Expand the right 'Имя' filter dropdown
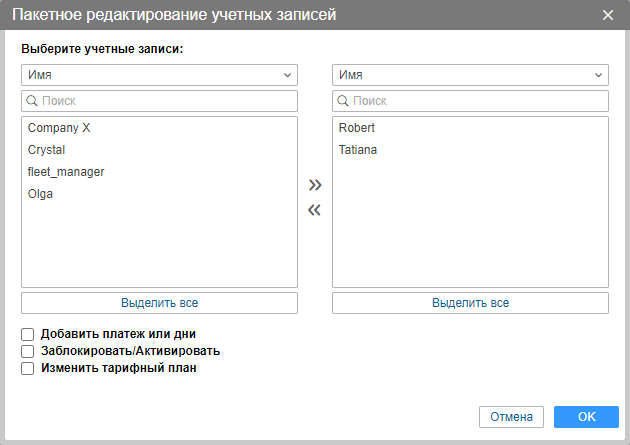630x445 pixels. 470,75
